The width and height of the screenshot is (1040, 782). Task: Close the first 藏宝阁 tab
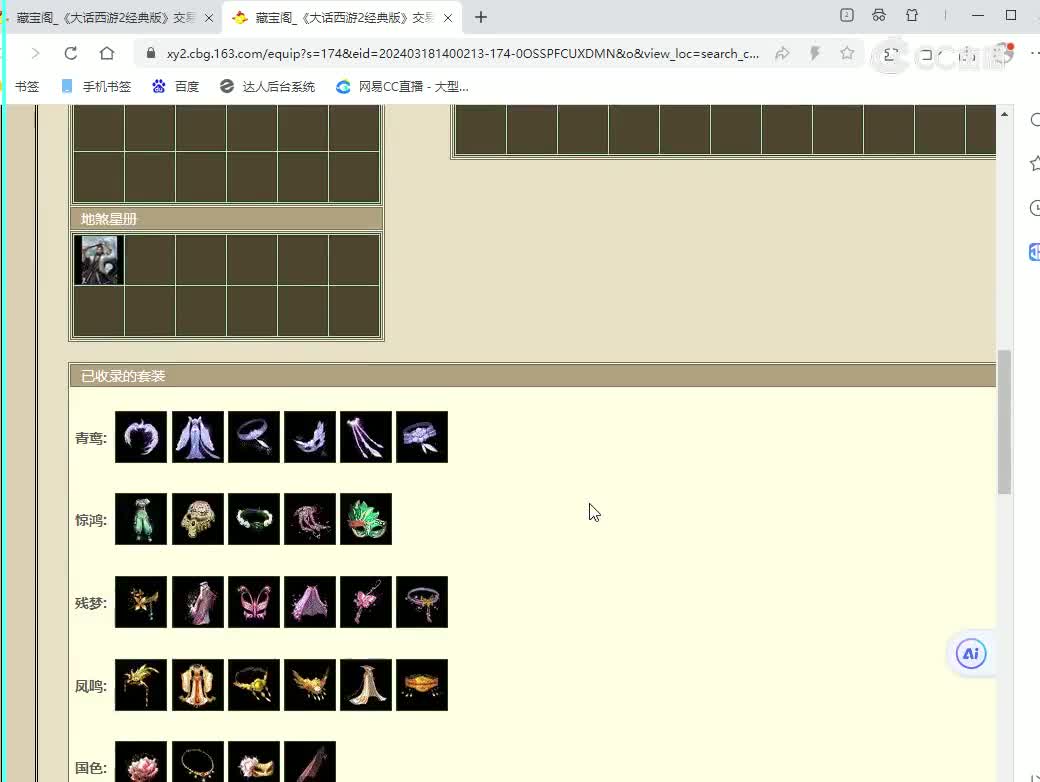(209, 18)
